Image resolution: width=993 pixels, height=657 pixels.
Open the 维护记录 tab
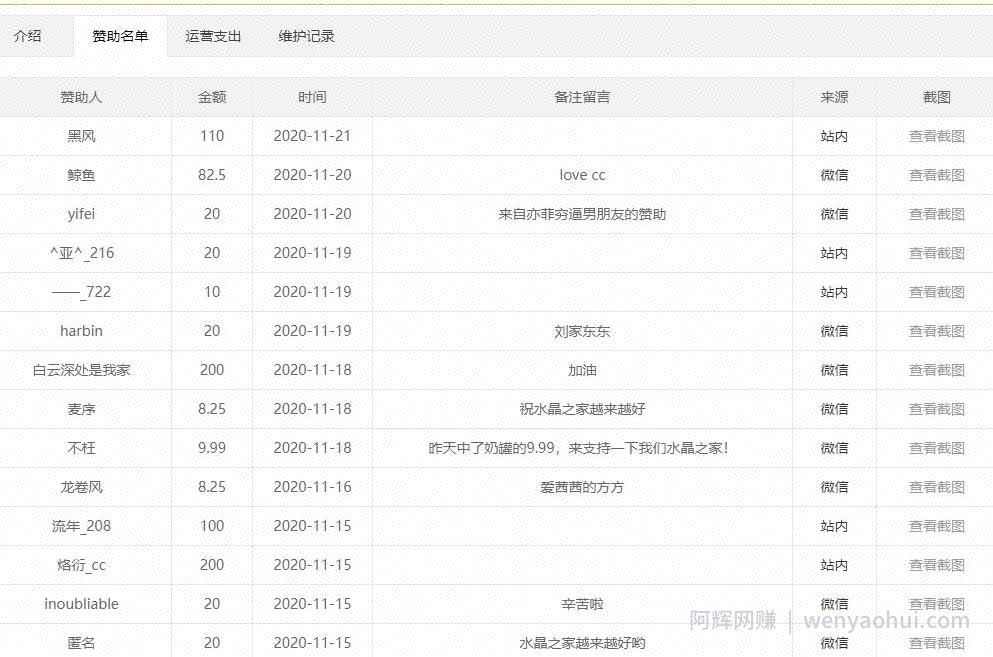[307, 36]
